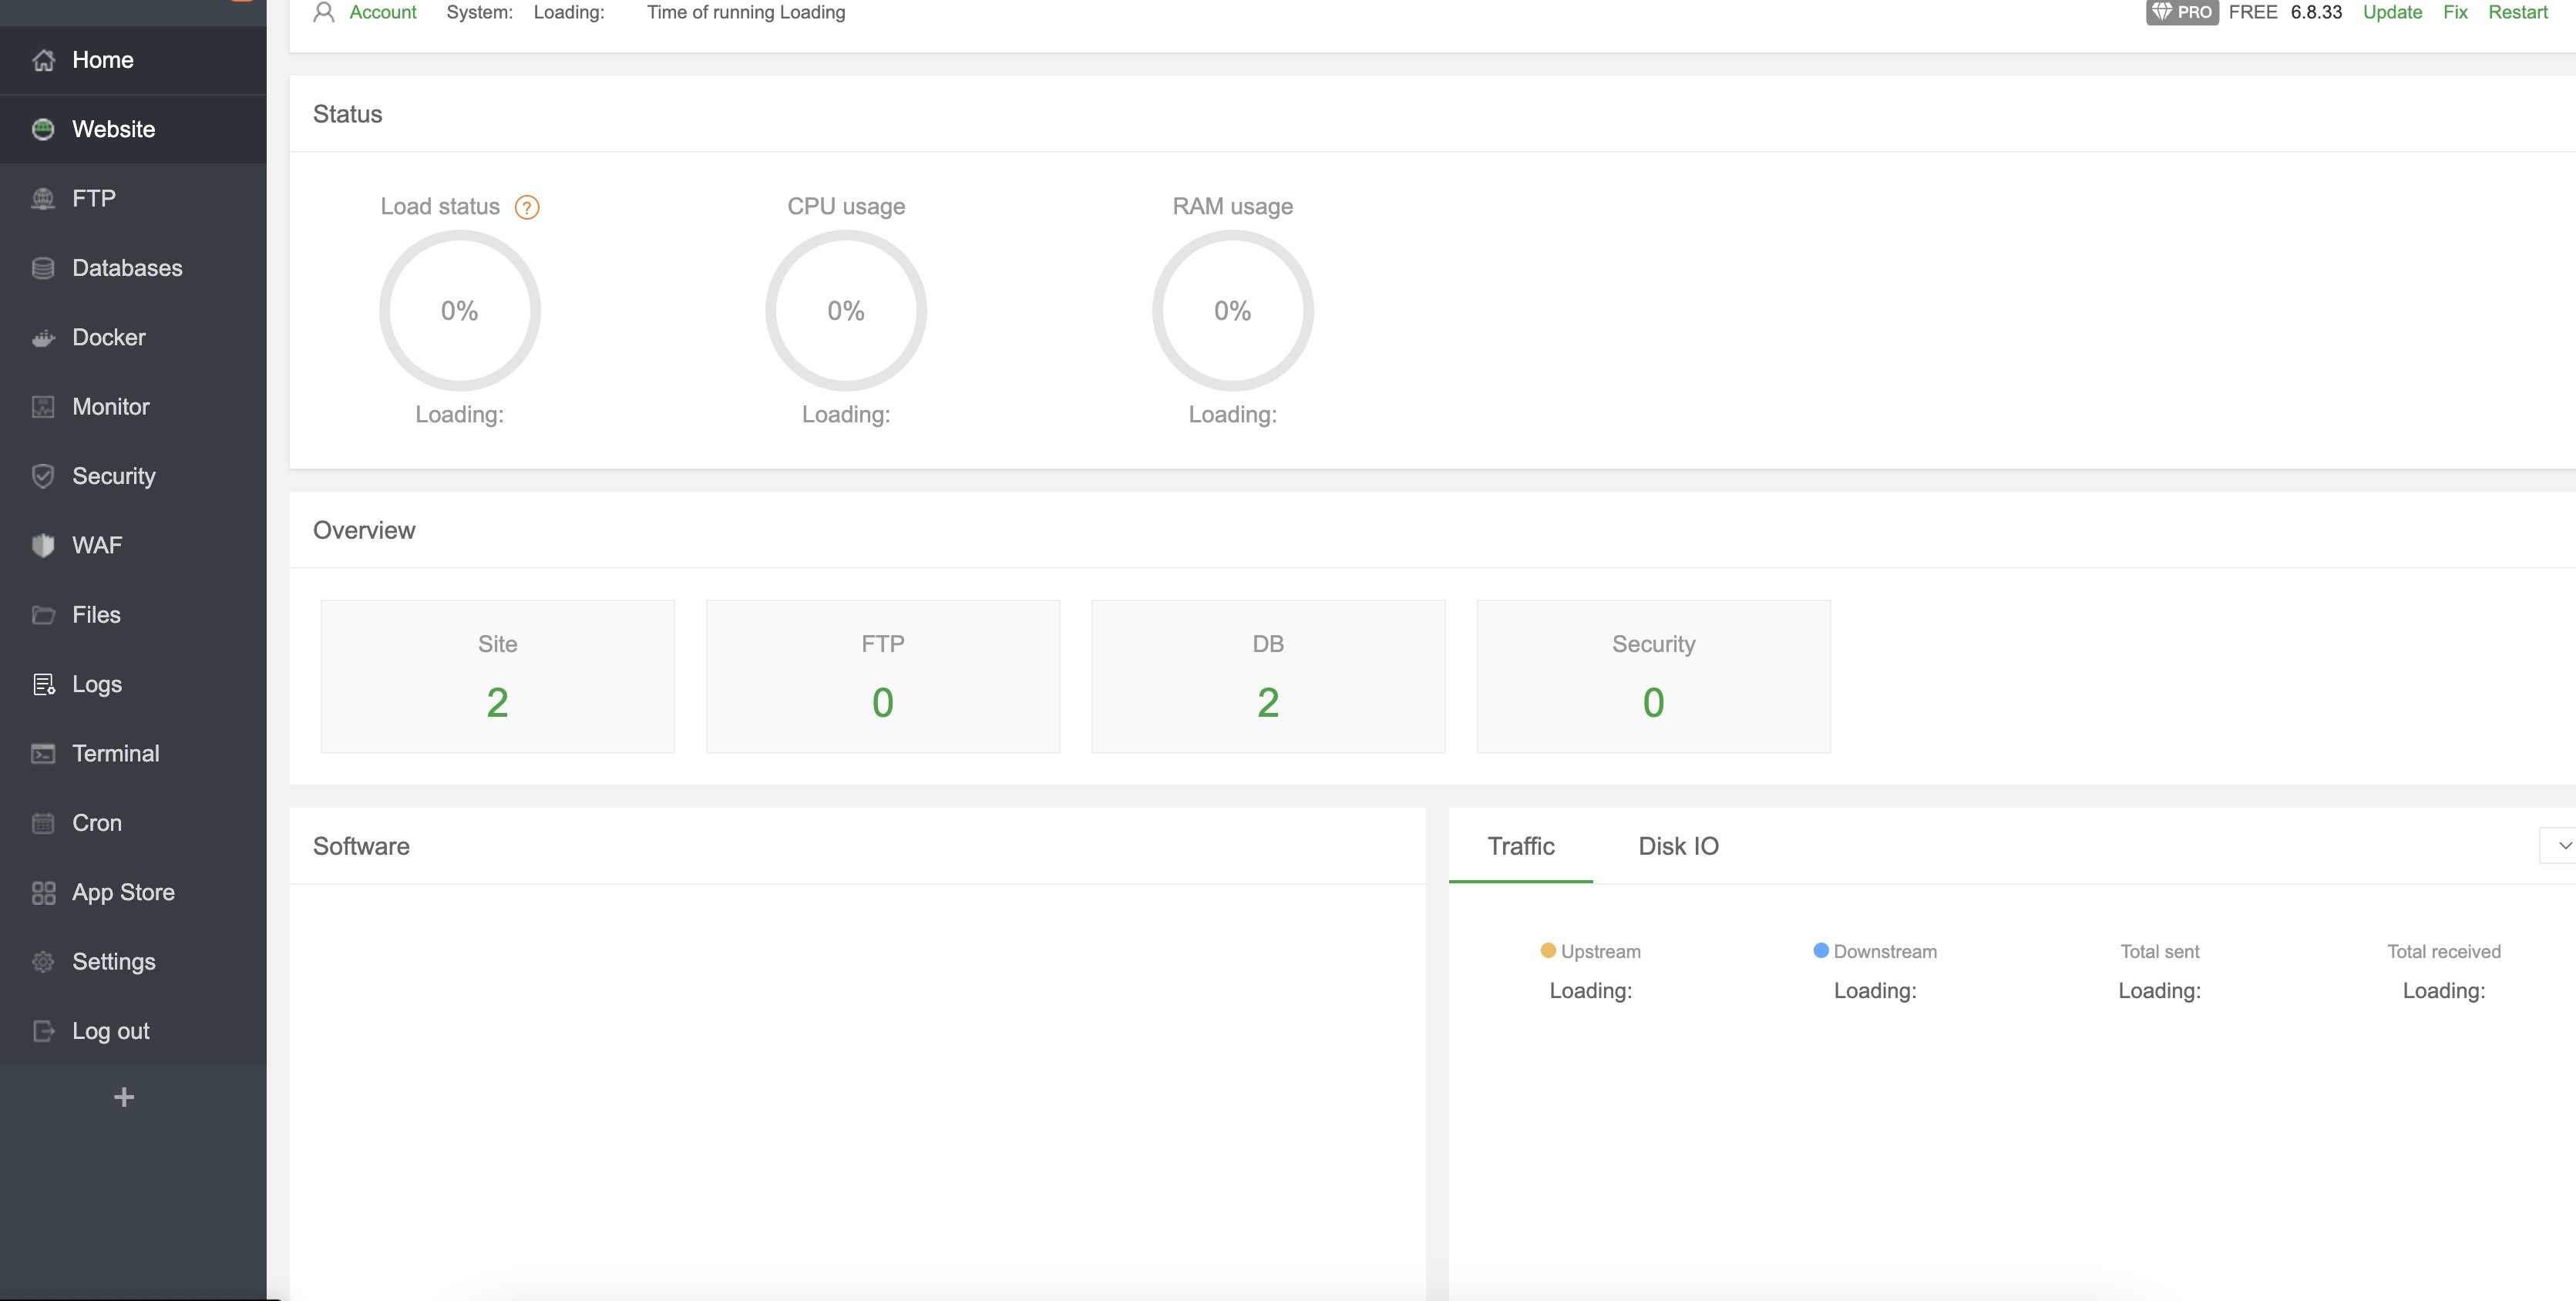The height and width of the screenshot is (1301, 2576).
Task: Select the Traffic tab
Action: pyautogui.click(x=1520, y=846)
